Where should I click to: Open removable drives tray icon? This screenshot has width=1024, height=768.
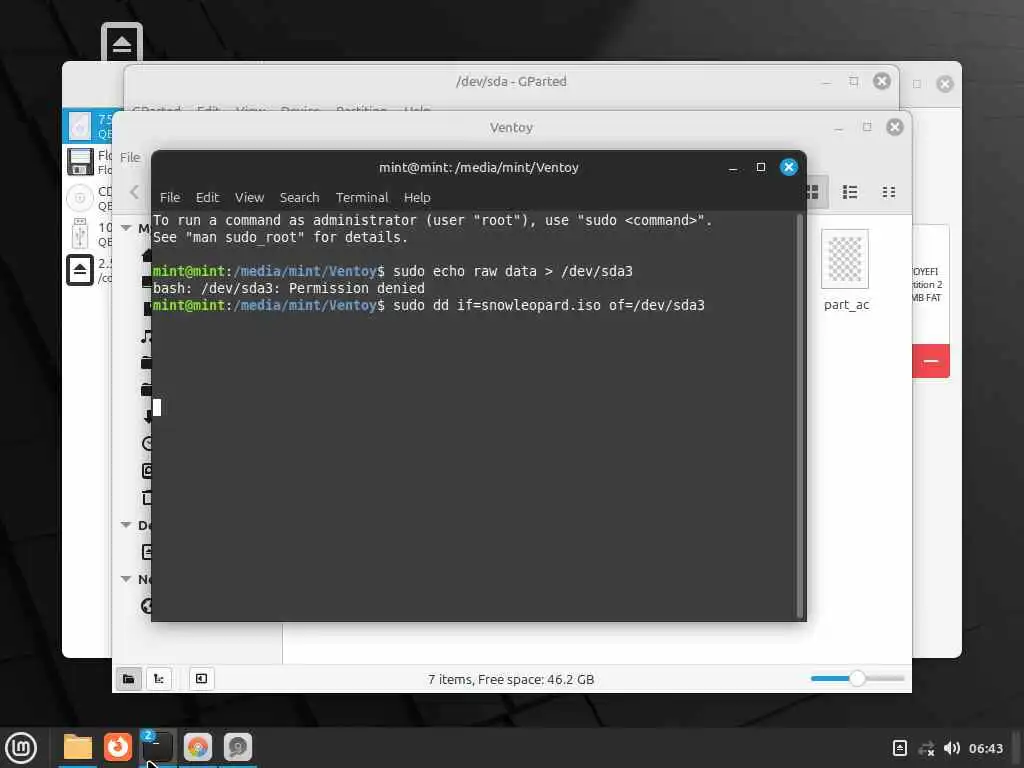click(899, 748)
